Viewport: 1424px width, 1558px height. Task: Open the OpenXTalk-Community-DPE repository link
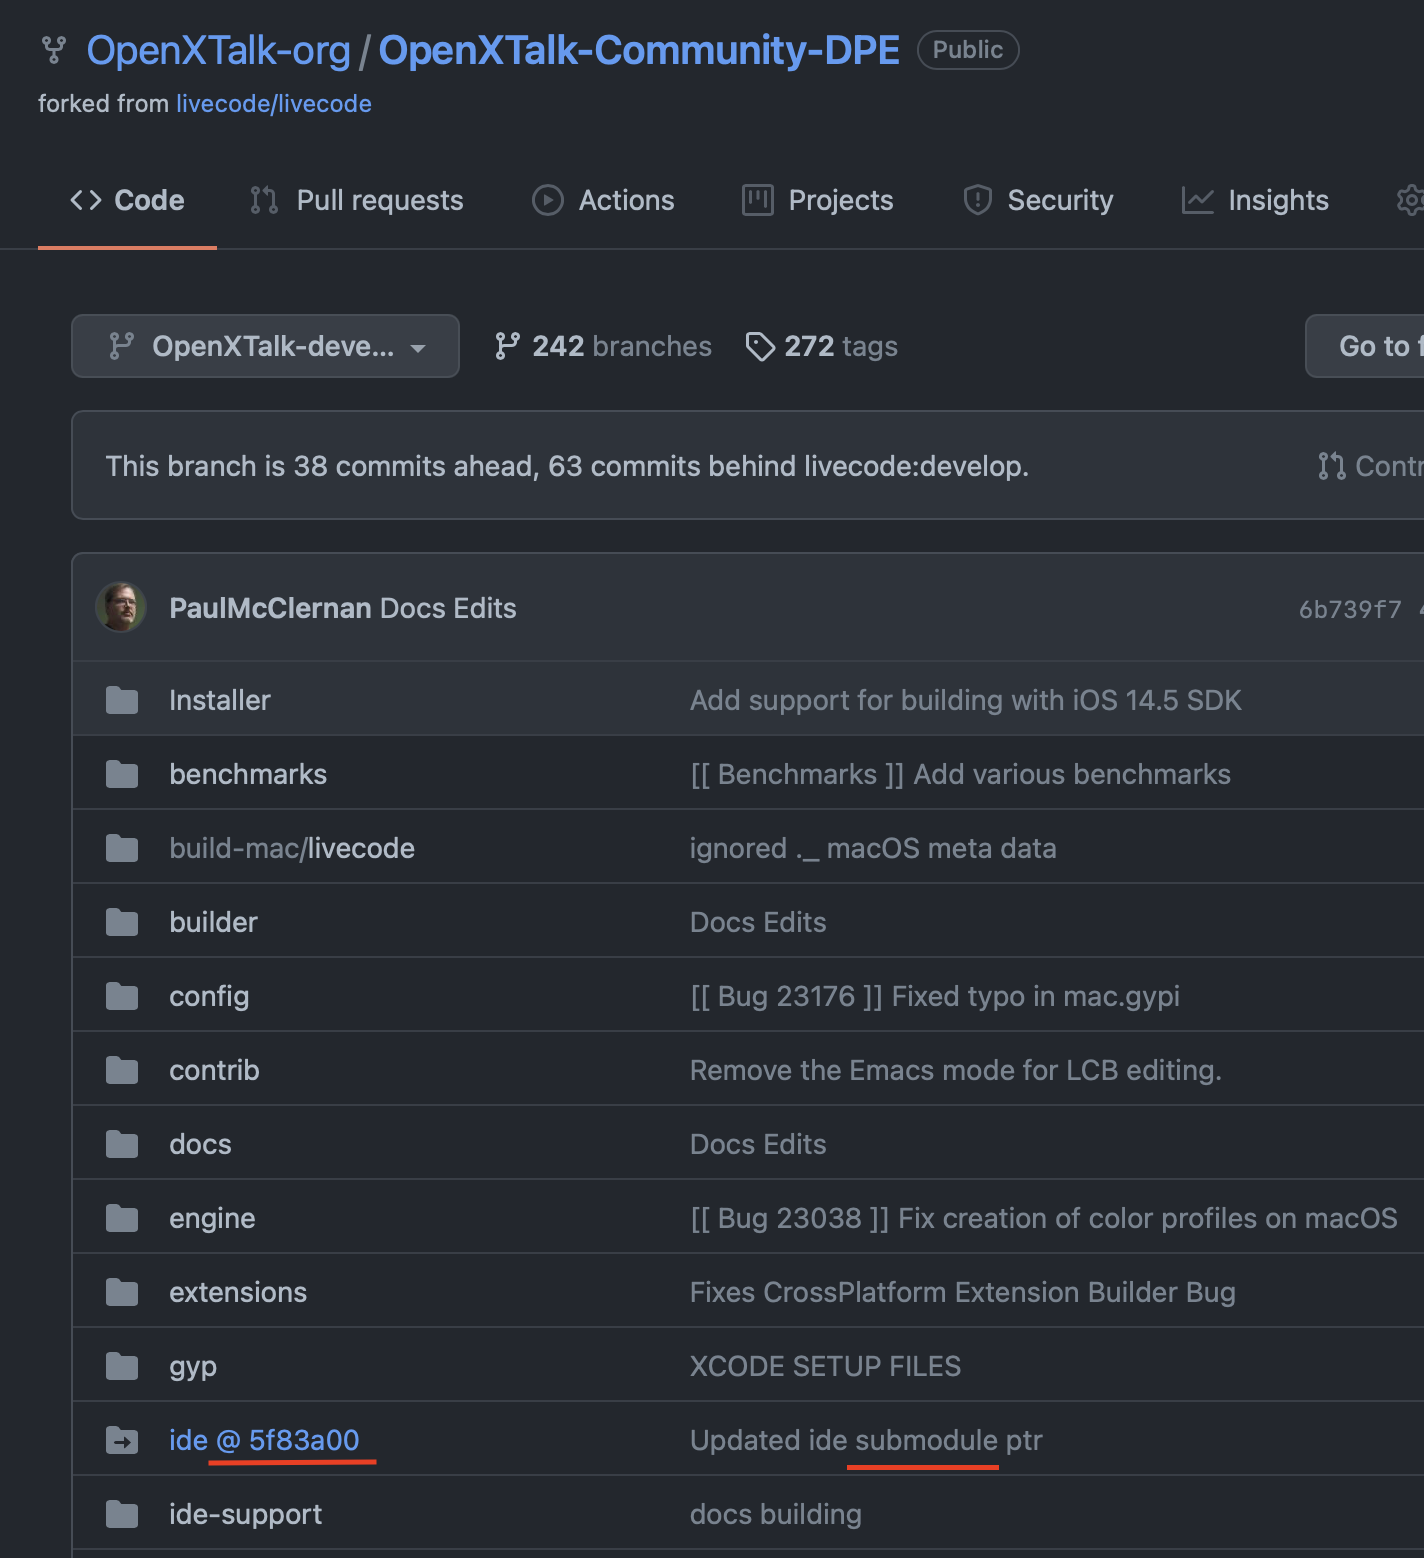point(639,50)
